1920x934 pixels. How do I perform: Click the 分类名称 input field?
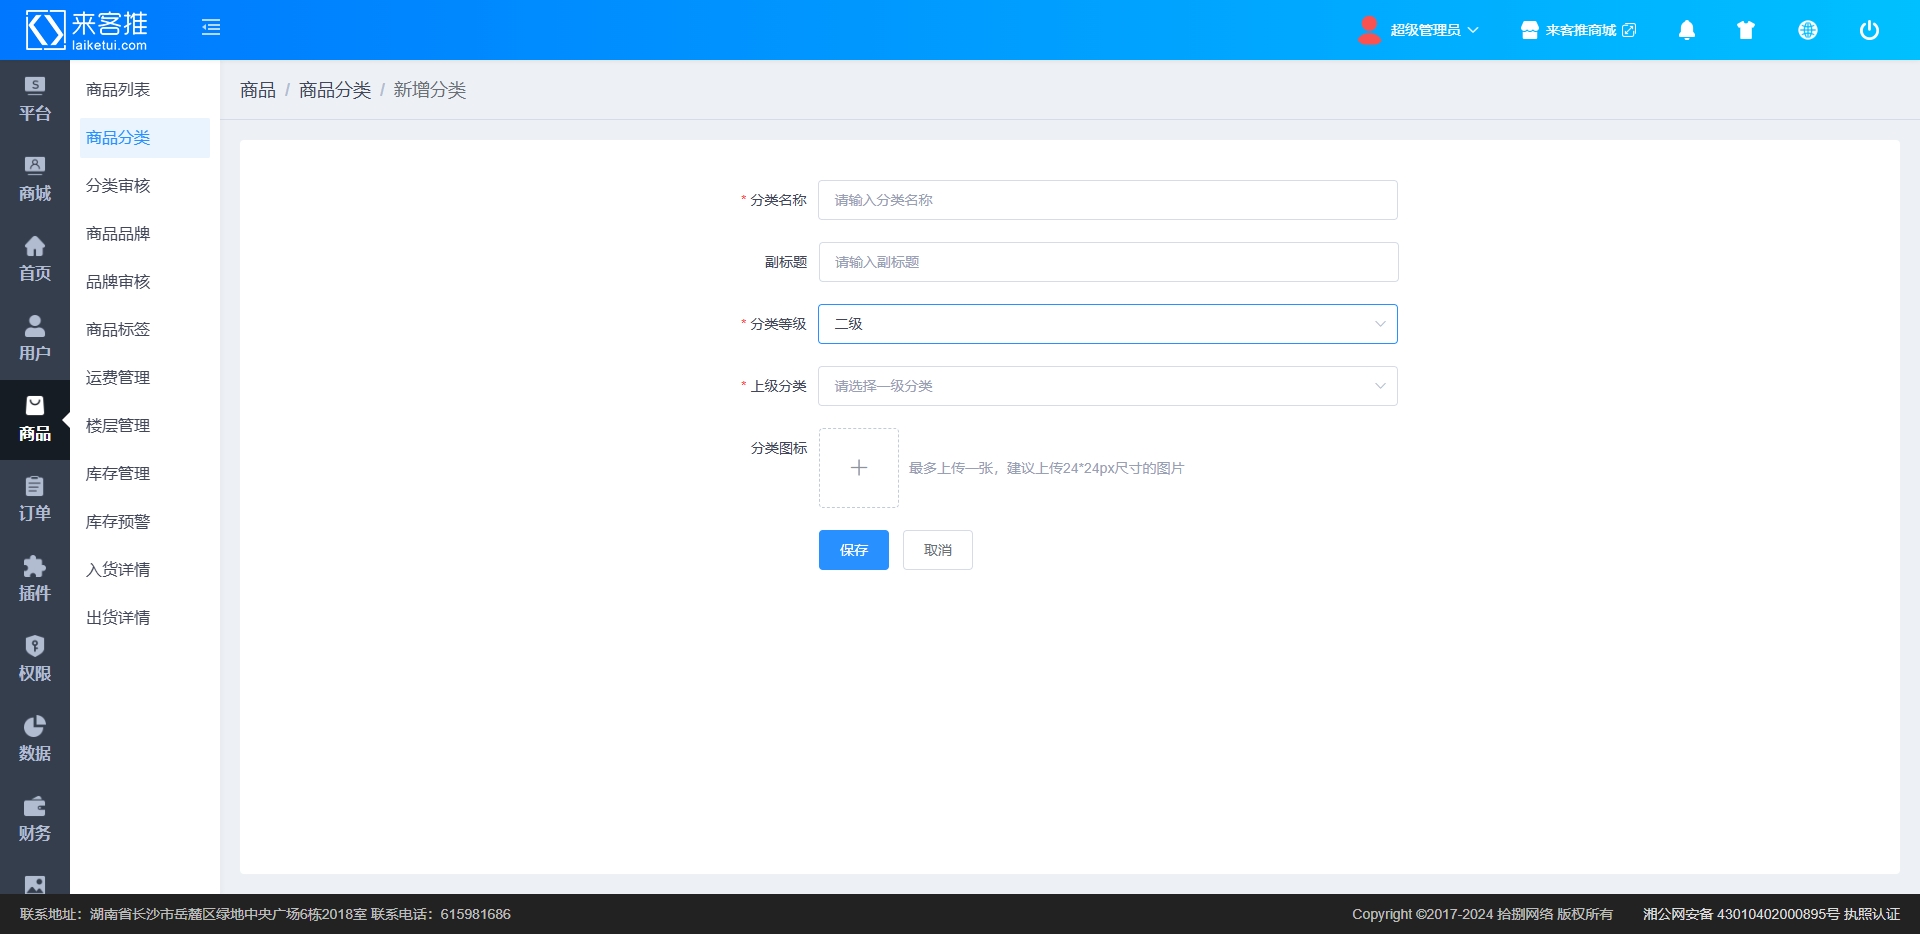1107,200
